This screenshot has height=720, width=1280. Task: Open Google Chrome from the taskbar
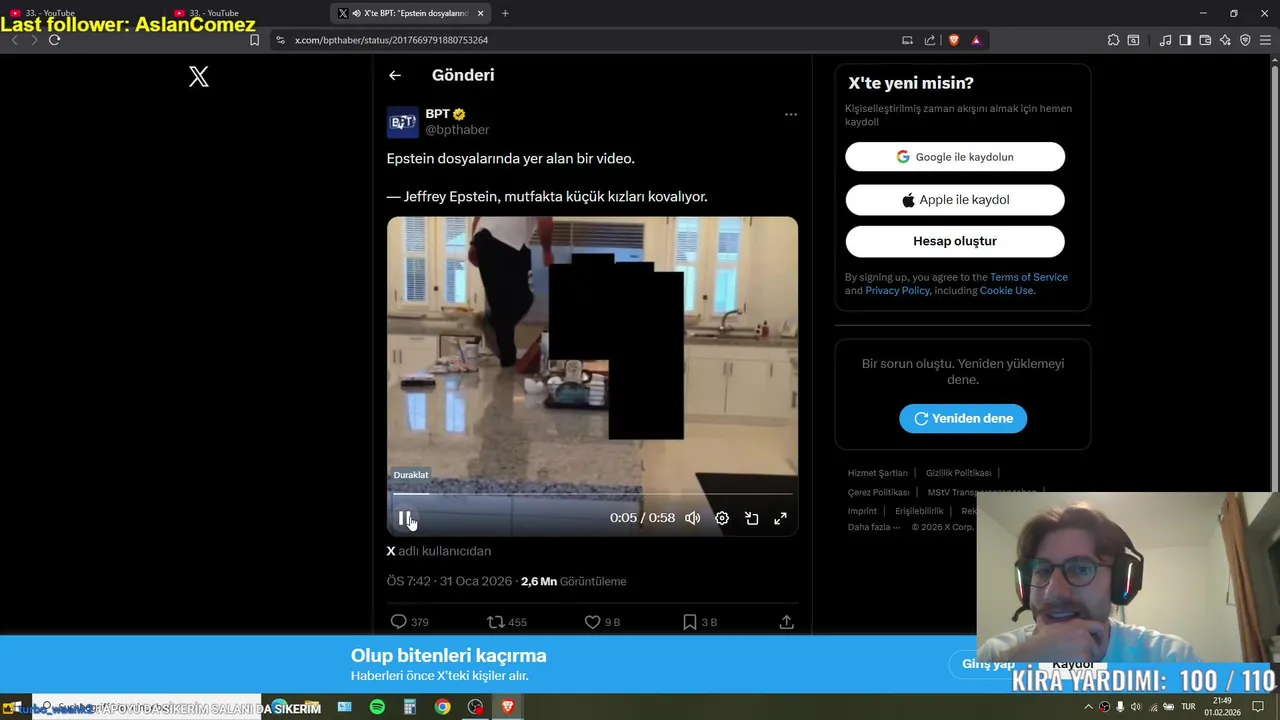coord(442,707)
